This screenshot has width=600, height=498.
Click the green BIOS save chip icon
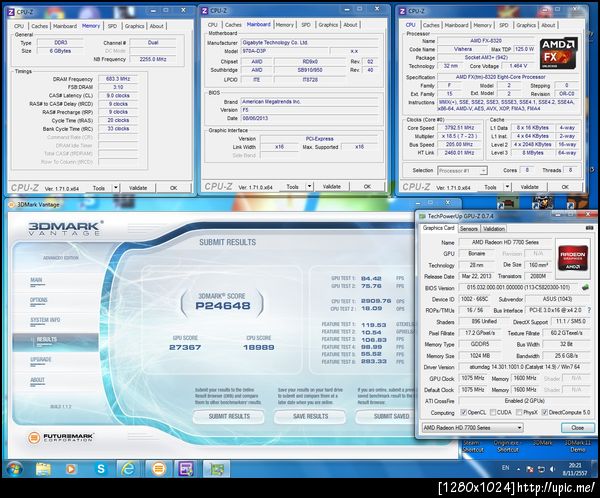pos(585,287)
